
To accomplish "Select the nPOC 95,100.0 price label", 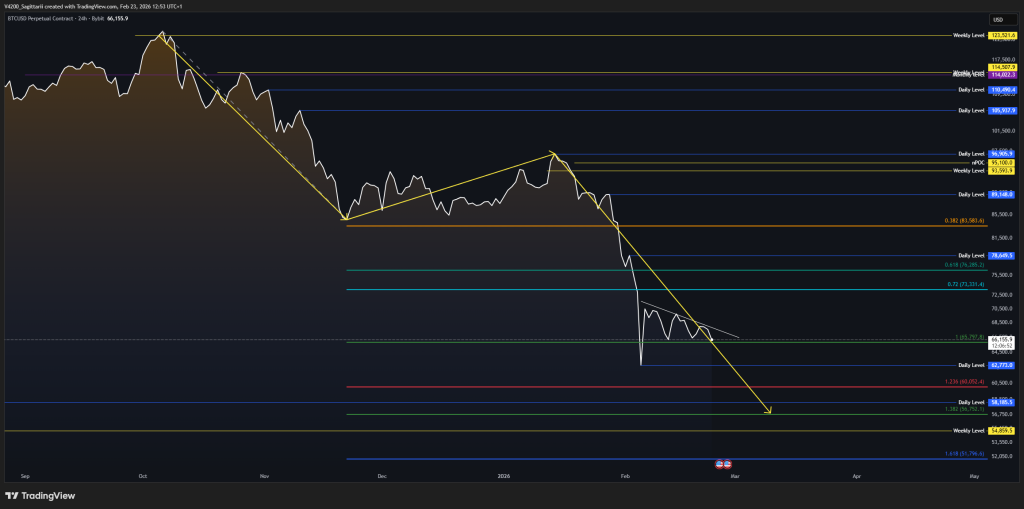I will click(1001, 162).
